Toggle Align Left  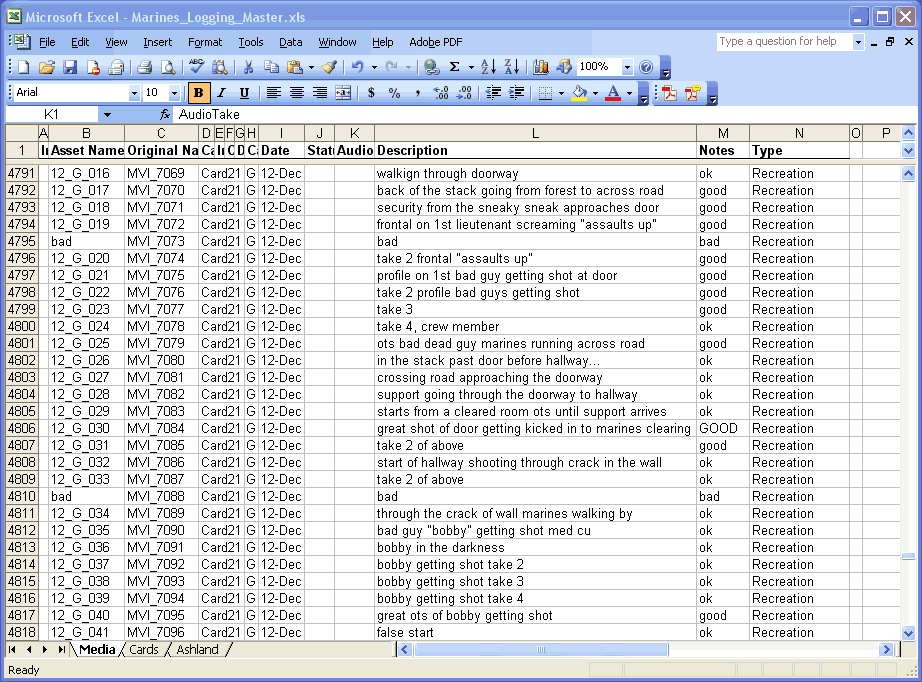pos(273,93)
